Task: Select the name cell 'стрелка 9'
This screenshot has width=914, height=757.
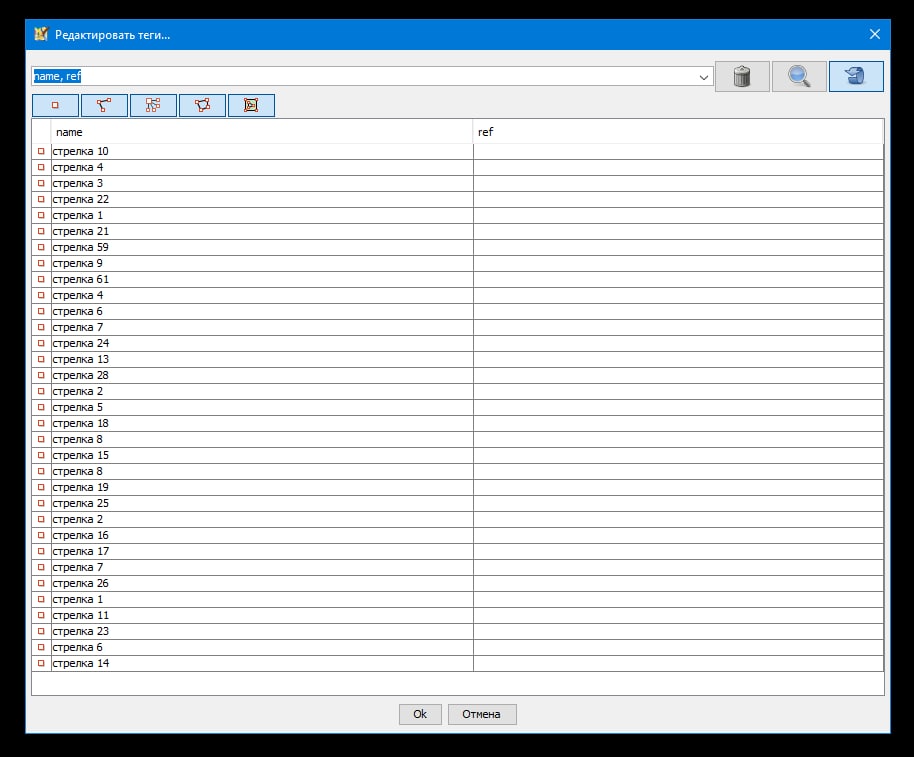Action: [x=262, y=263]
